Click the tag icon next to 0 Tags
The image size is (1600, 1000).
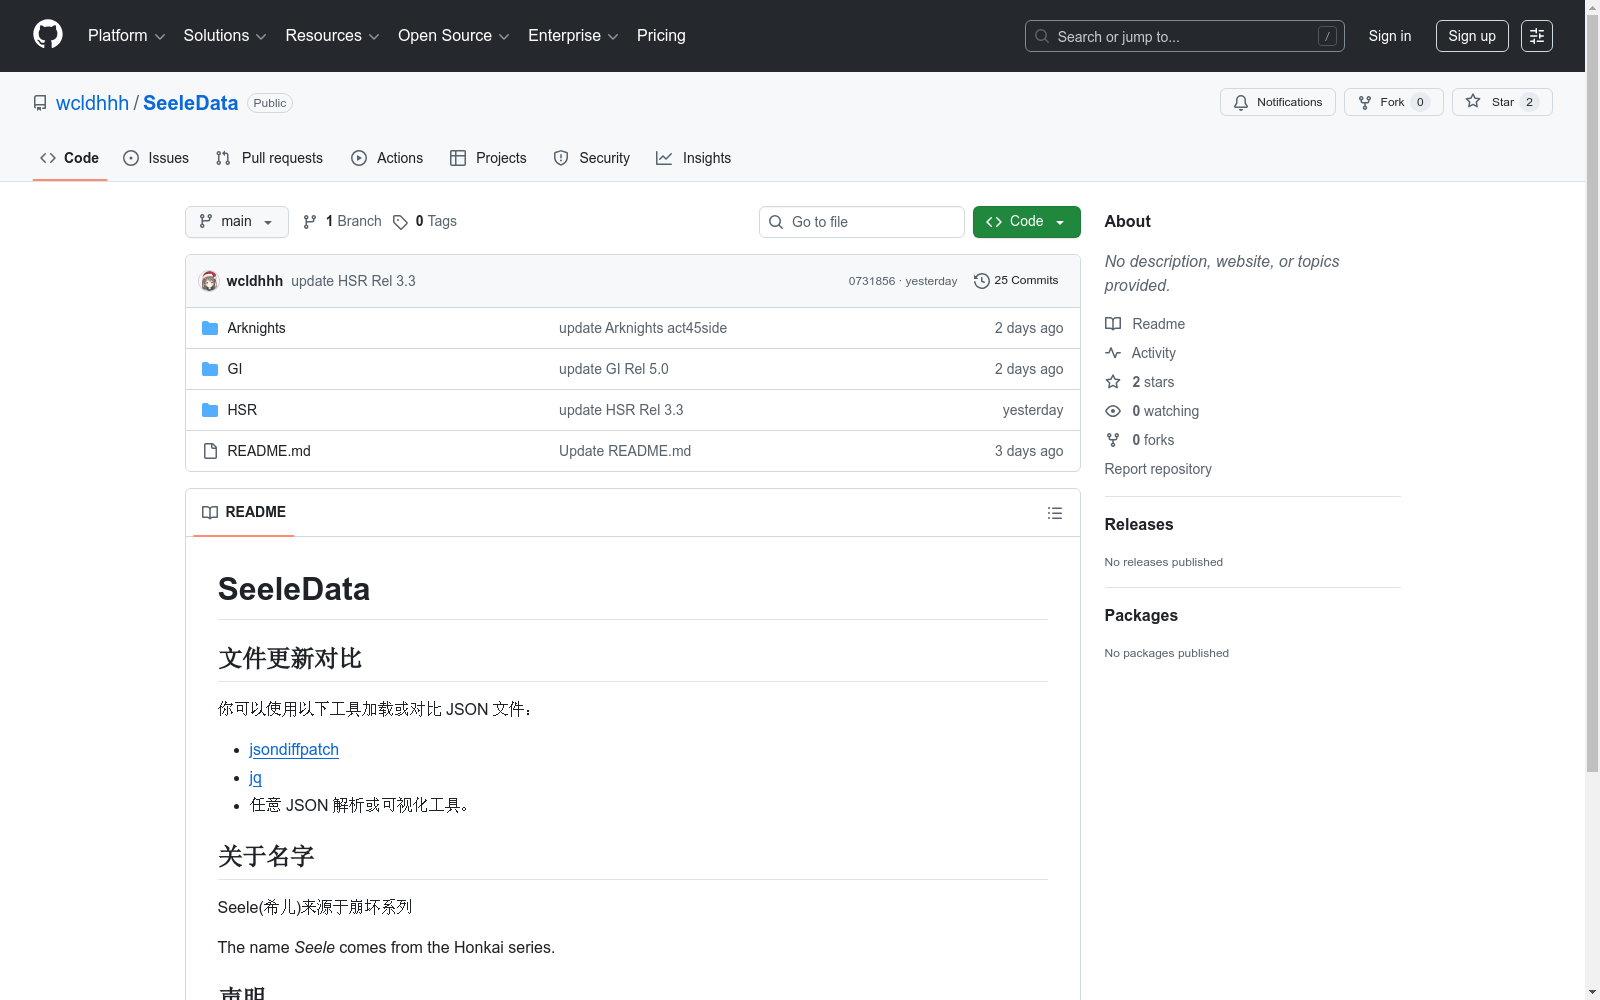[x=400, y=222]
